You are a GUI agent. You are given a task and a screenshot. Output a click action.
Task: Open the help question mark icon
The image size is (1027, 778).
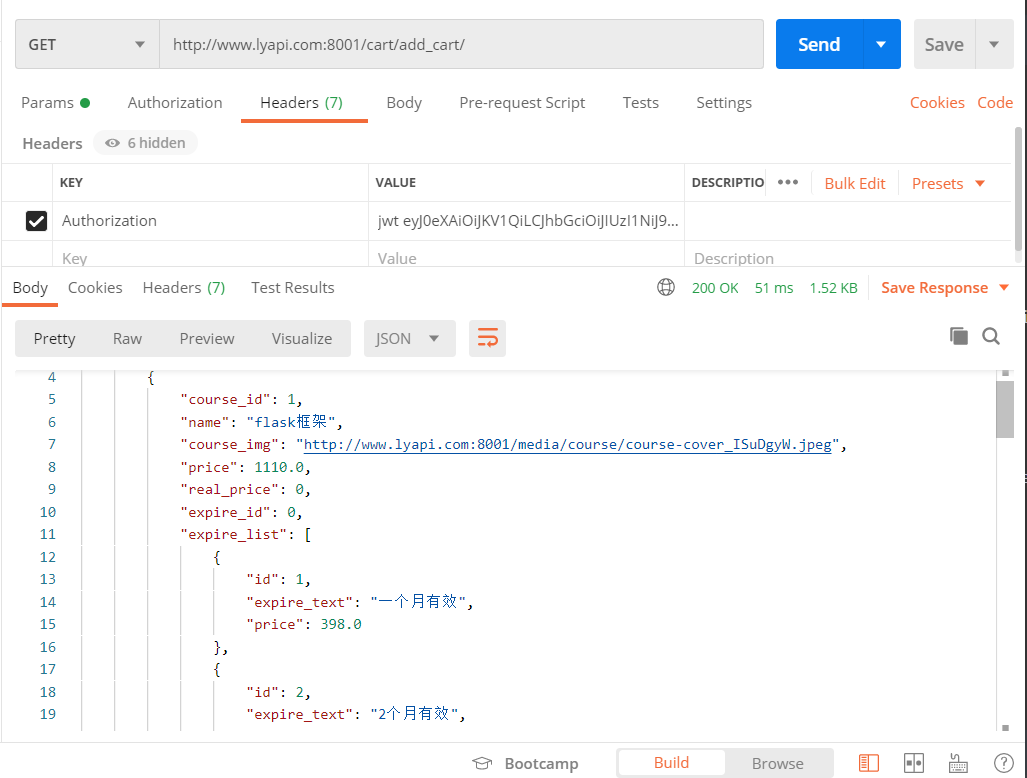(1003, 763)
